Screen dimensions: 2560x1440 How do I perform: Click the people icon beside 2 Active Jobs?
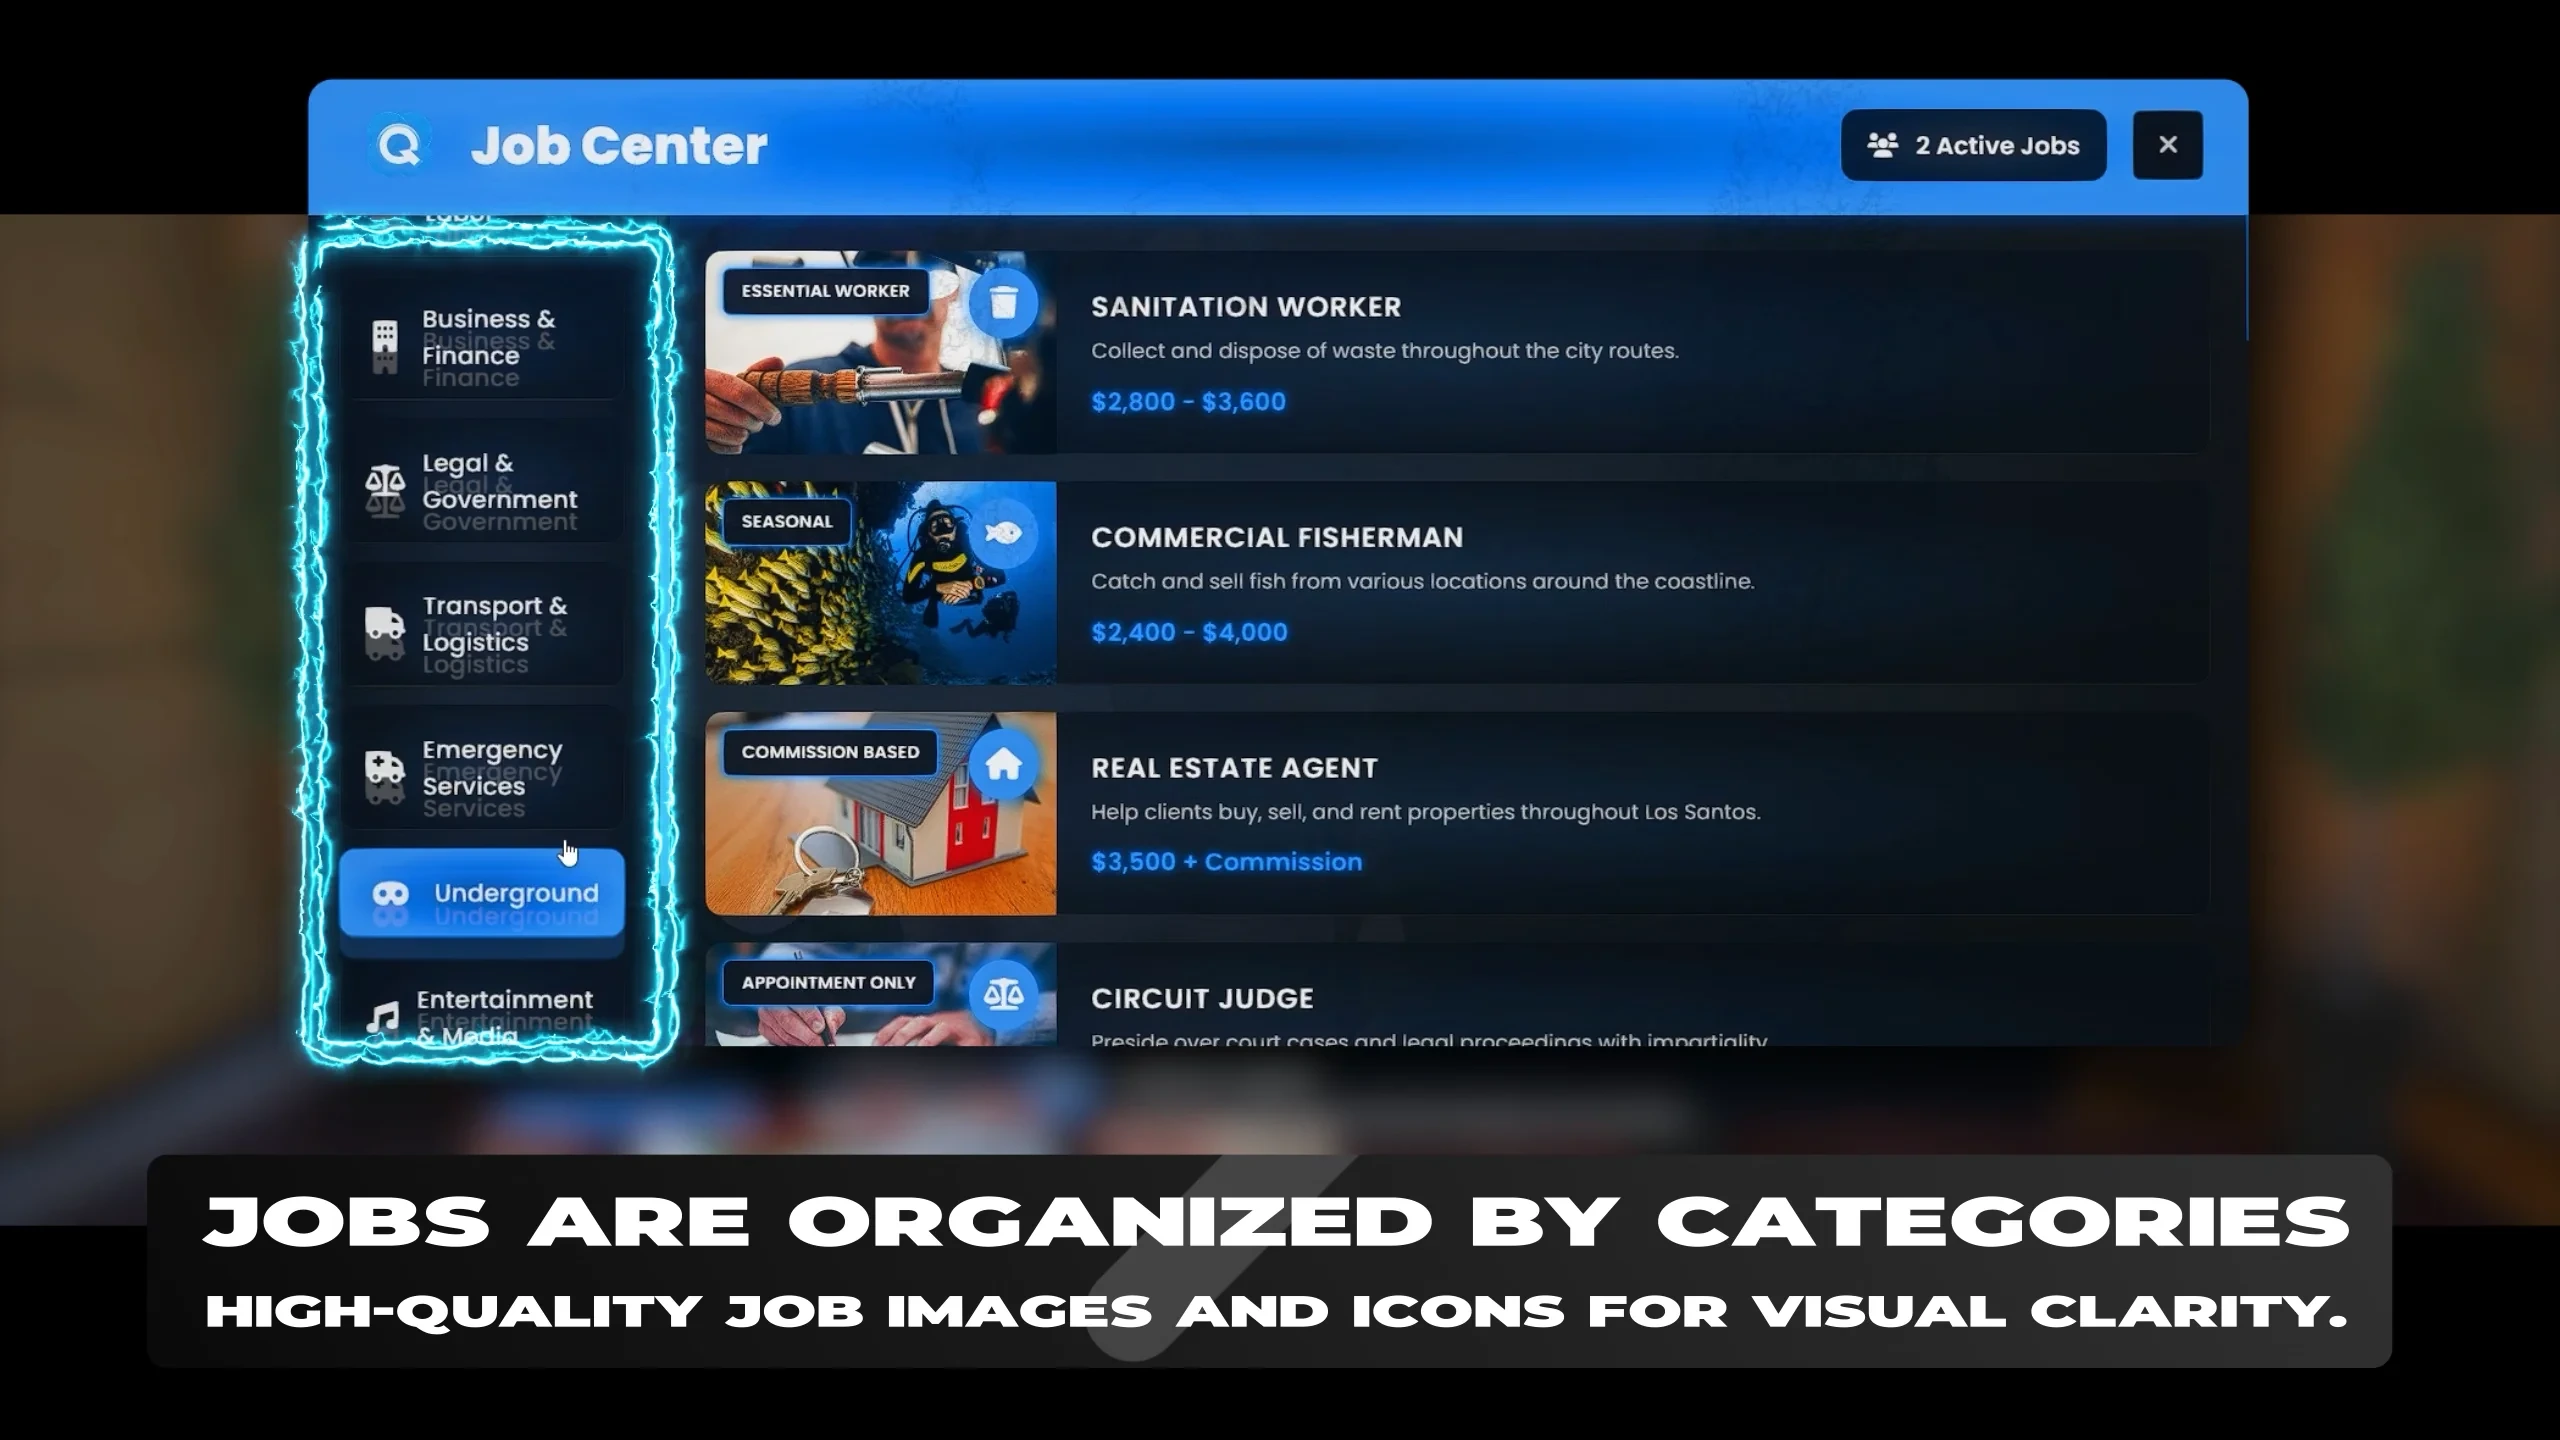pos(1882,146)
